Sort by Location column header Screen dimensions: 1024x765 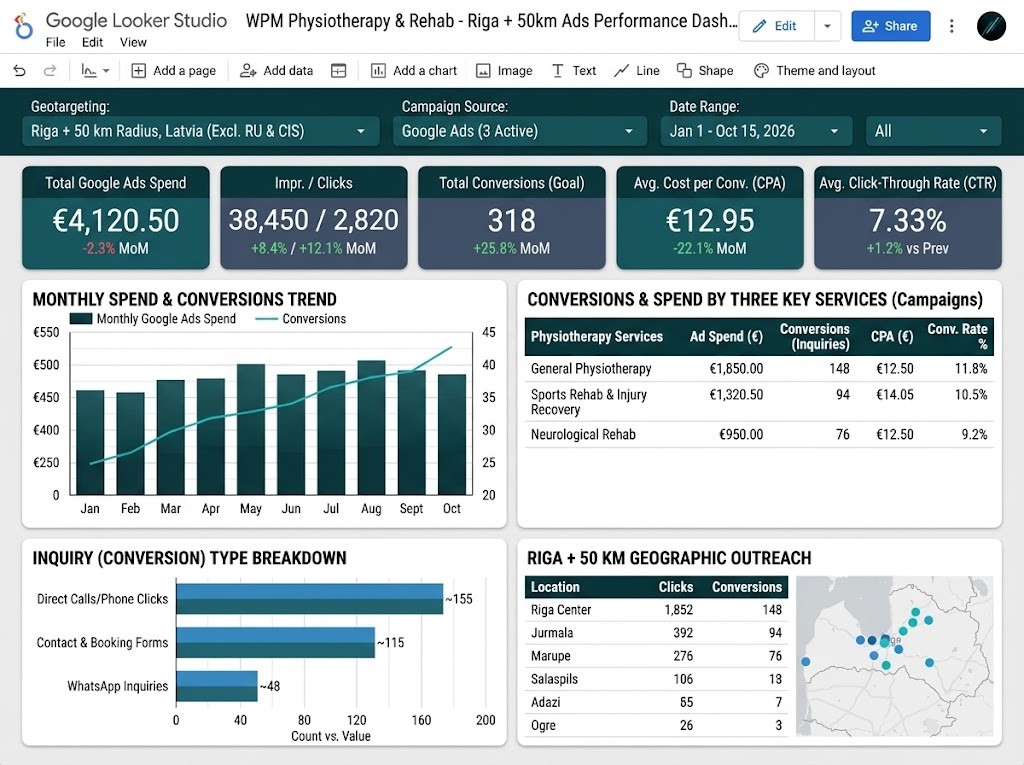pyautogui.click(x=554, y=587)
